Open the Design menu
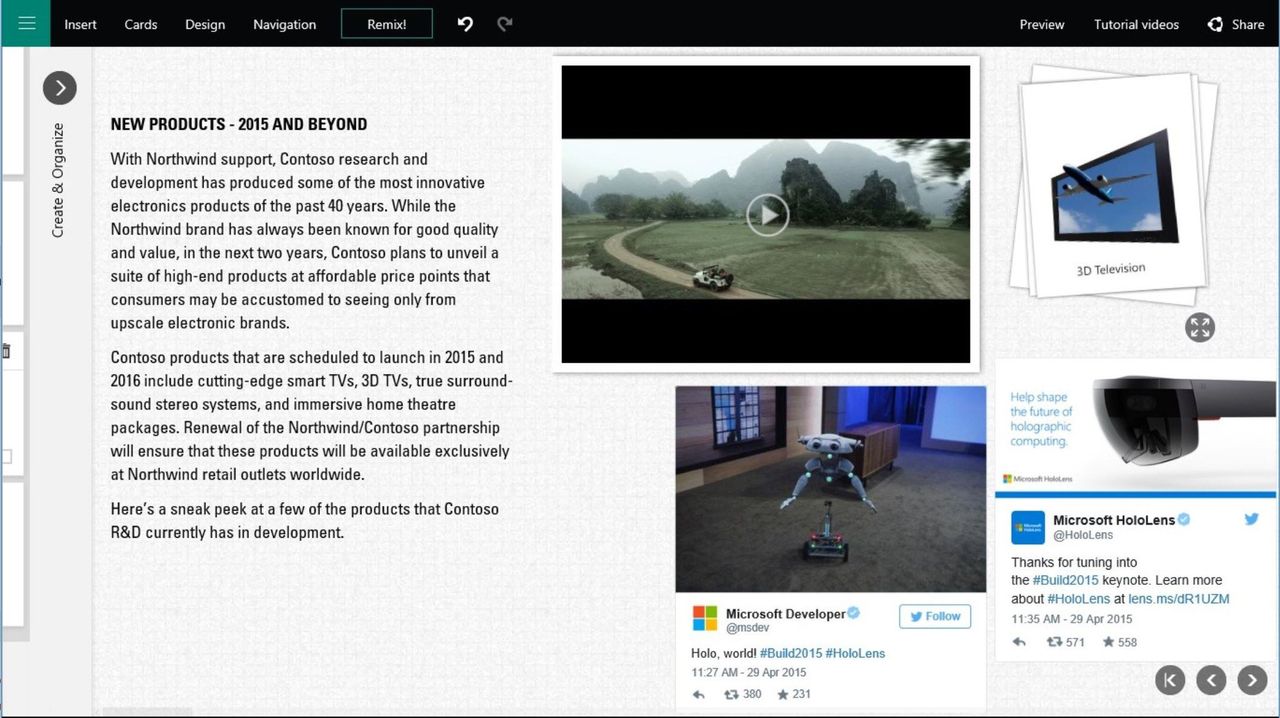This screenshot has width=1280, height=718. 205,24
